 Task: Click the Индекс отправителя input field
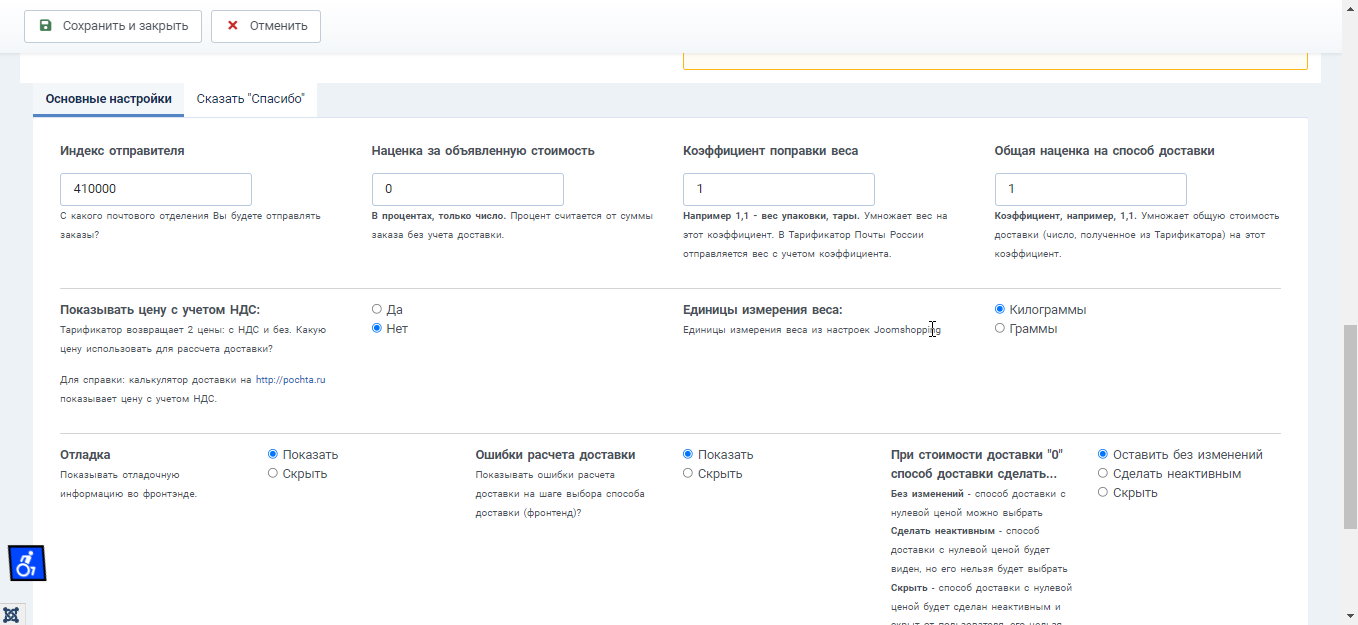pos(156,189)
